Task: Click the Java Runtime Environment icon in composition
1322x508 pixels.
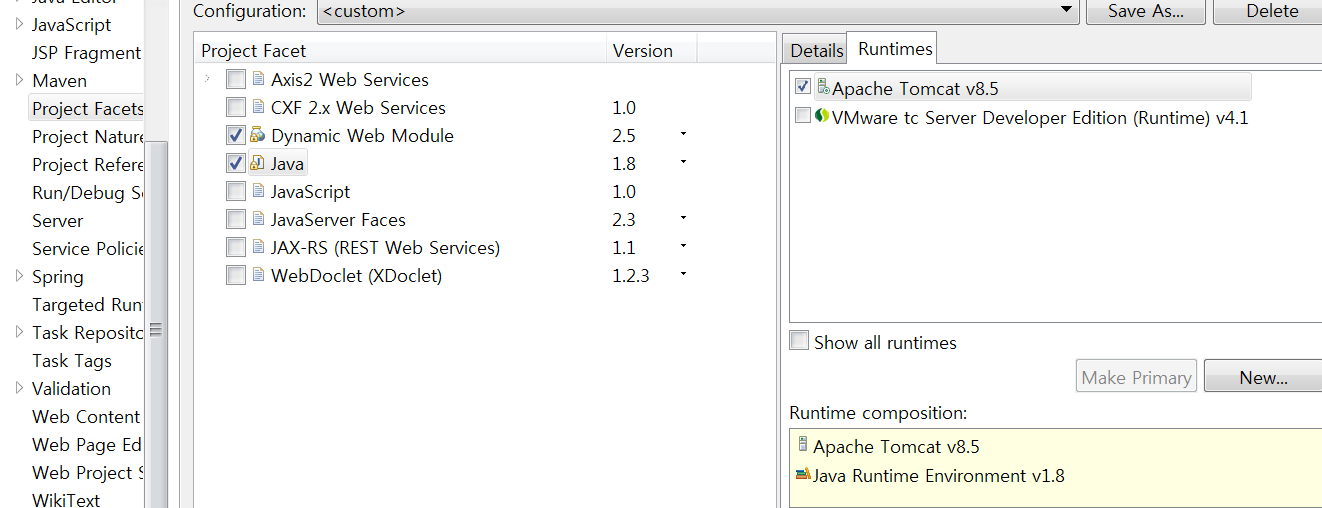Action: 803,475
